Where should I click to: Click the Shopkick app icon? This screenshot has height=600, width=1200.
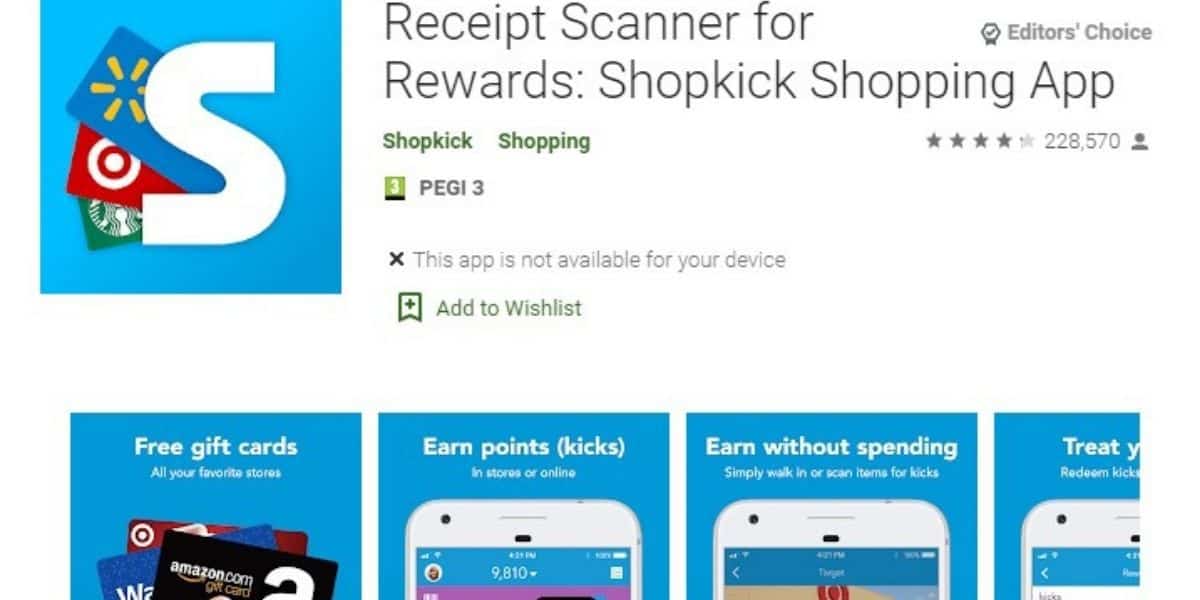point(190,147)
